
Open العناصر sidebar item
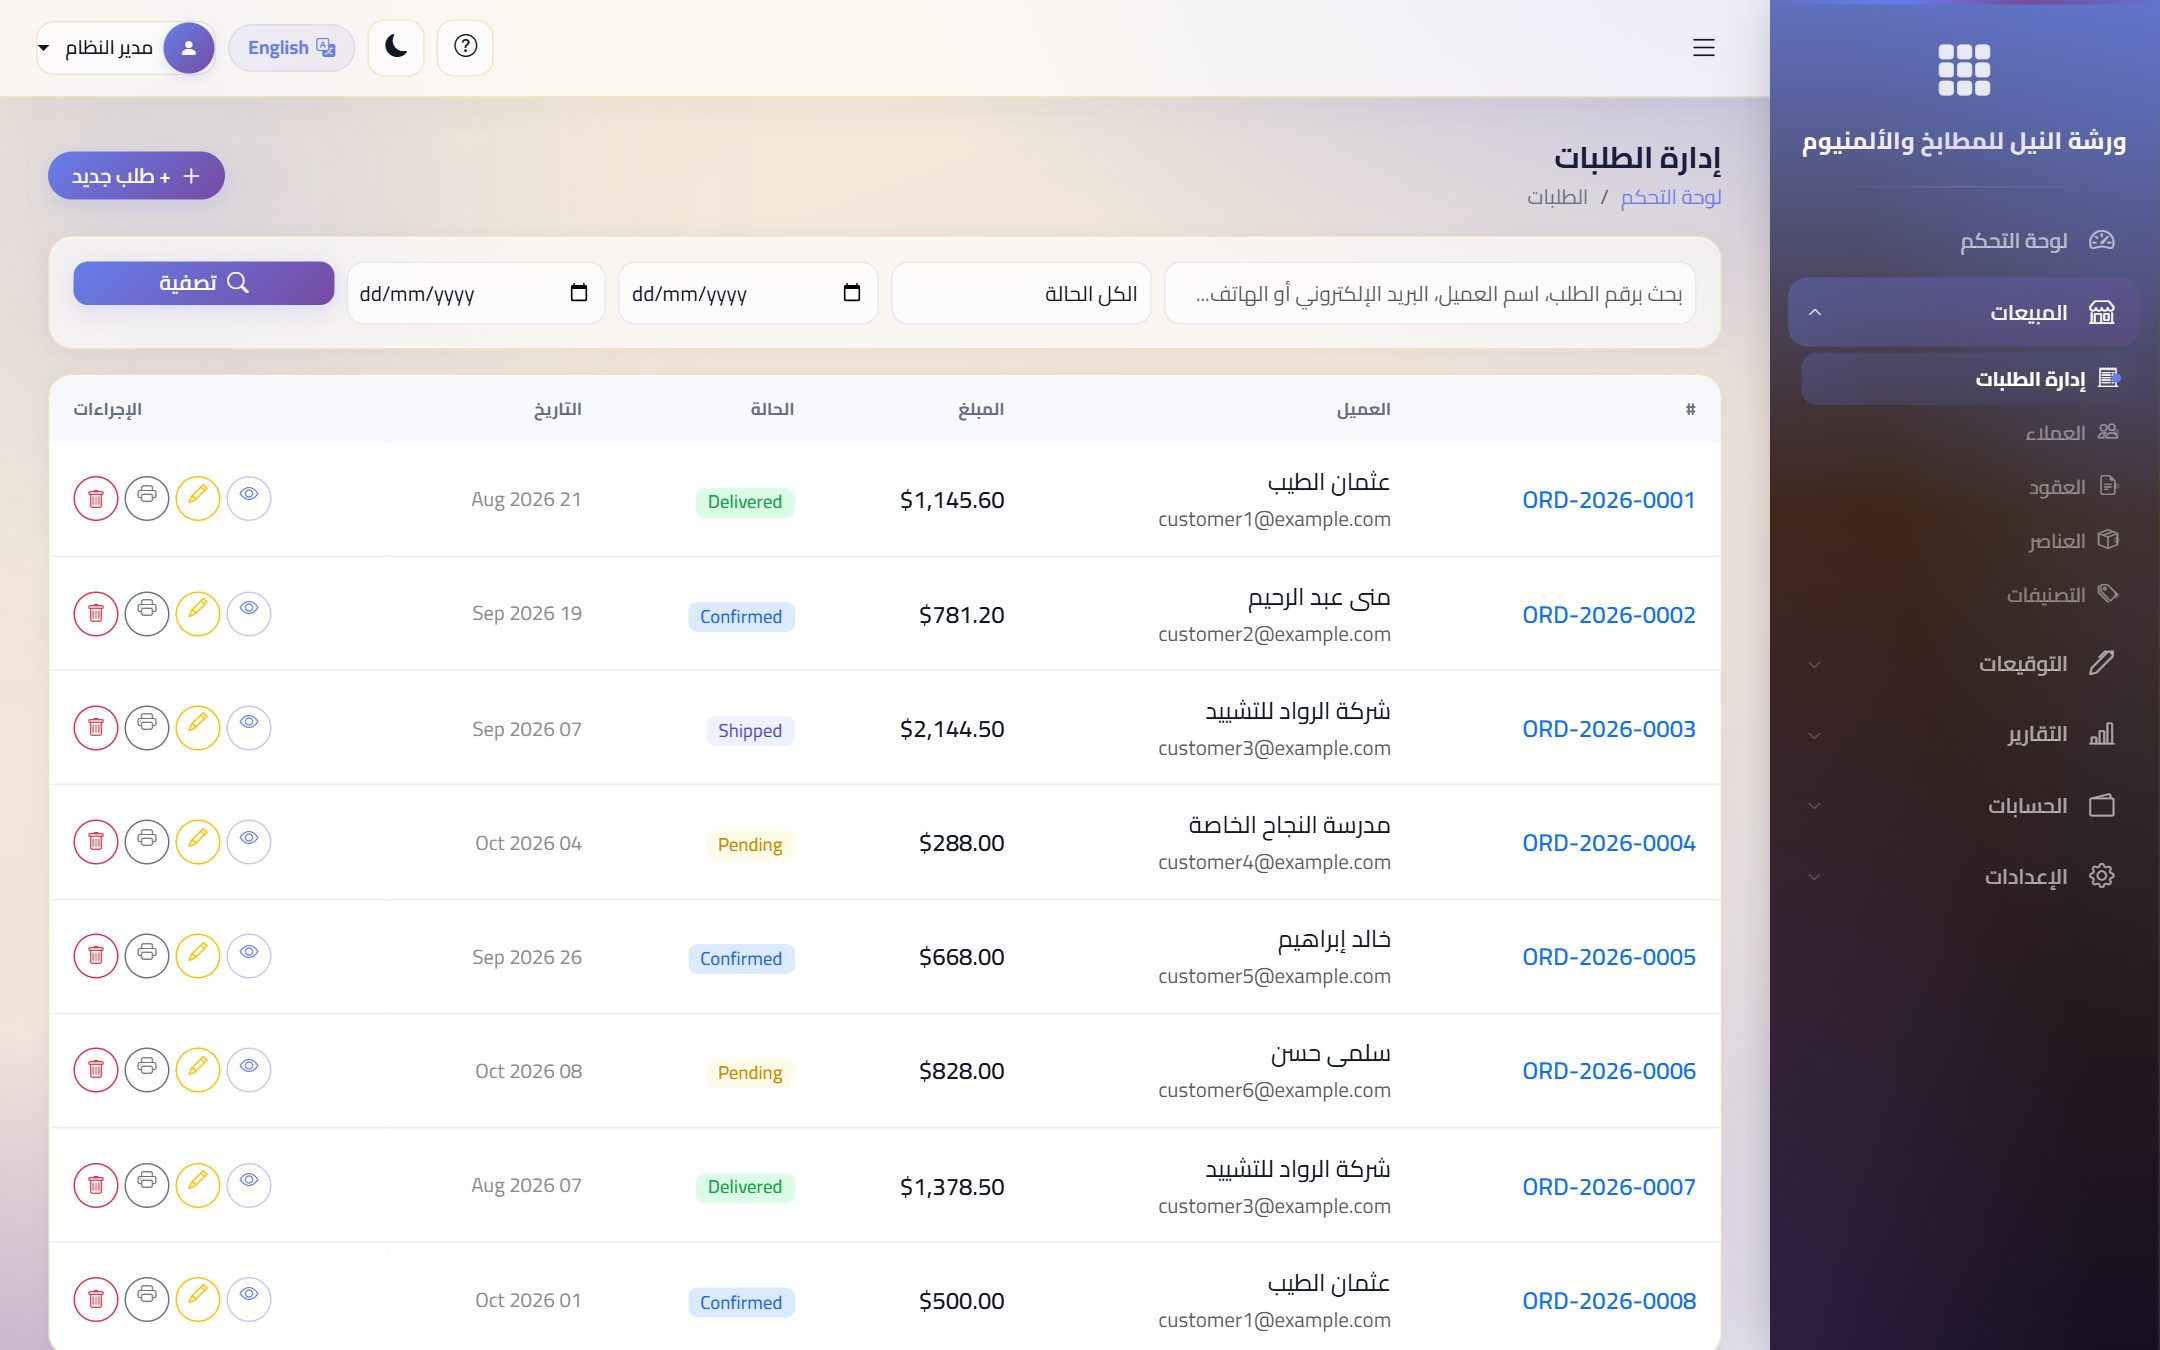coord(1970,540)
